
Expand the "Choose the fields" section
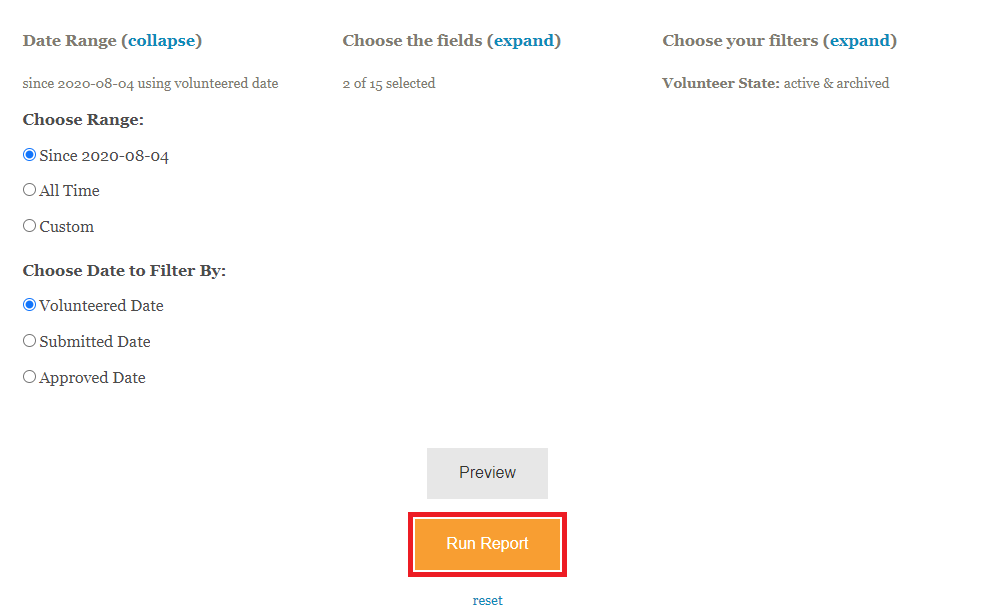(x=524, y=41)
